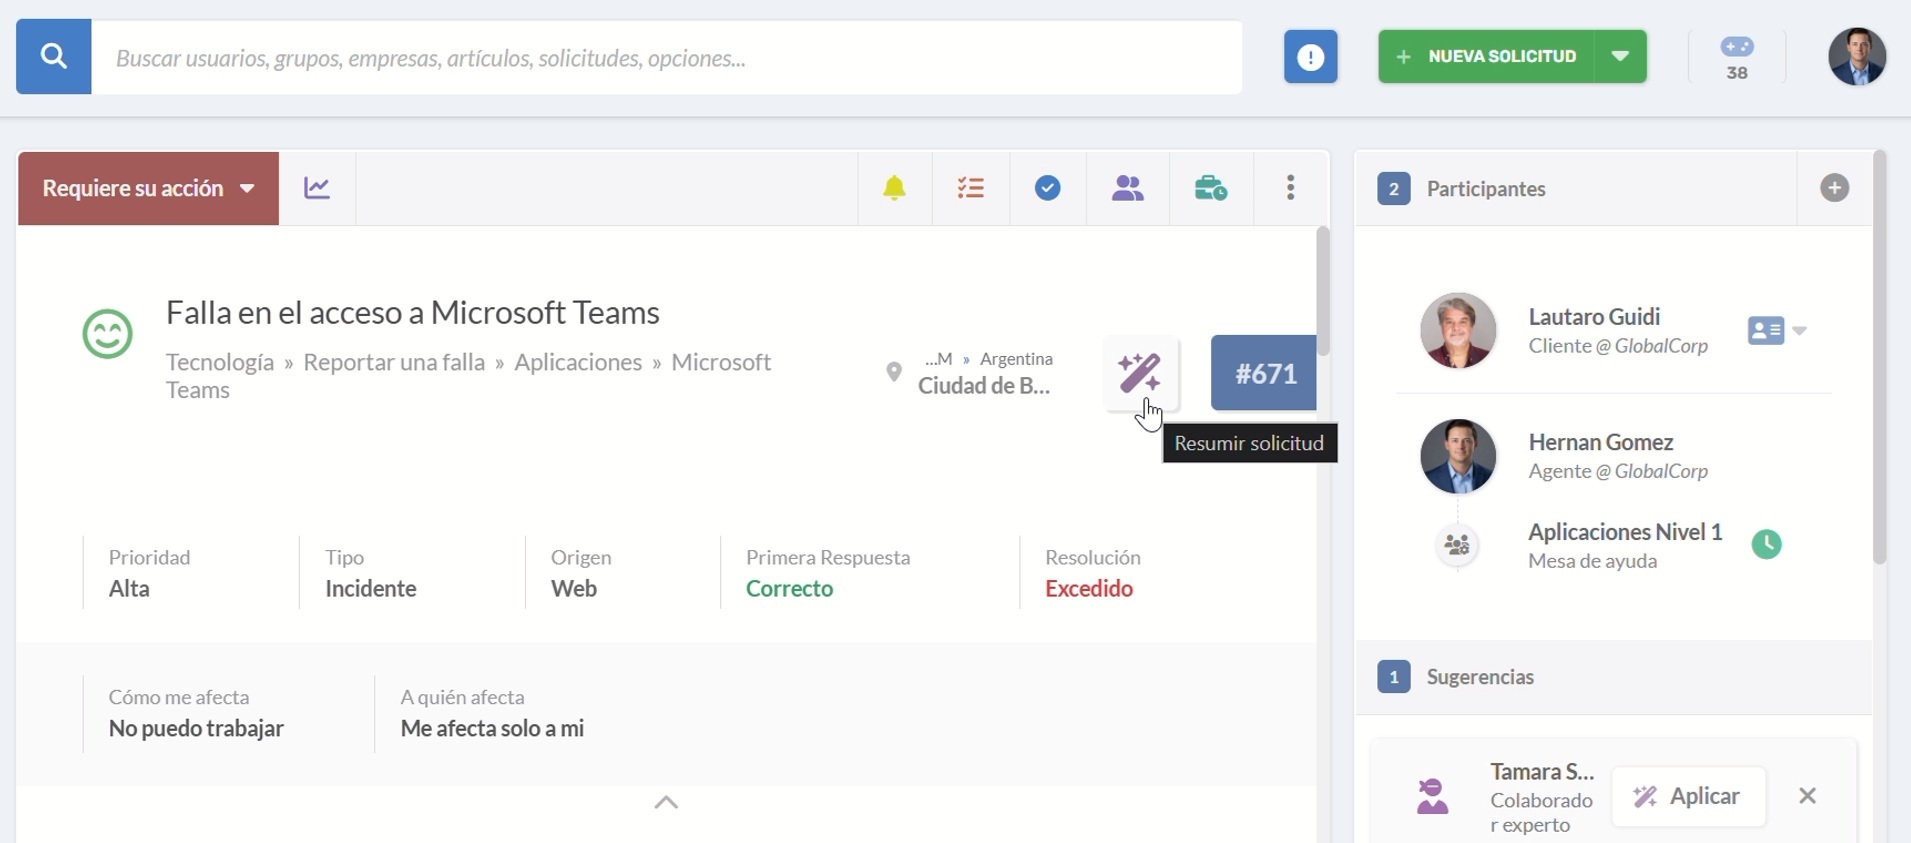Open the blue exclamation alert button
The height and width of the screenshot is (843, 1911).
pos(1310,57)
